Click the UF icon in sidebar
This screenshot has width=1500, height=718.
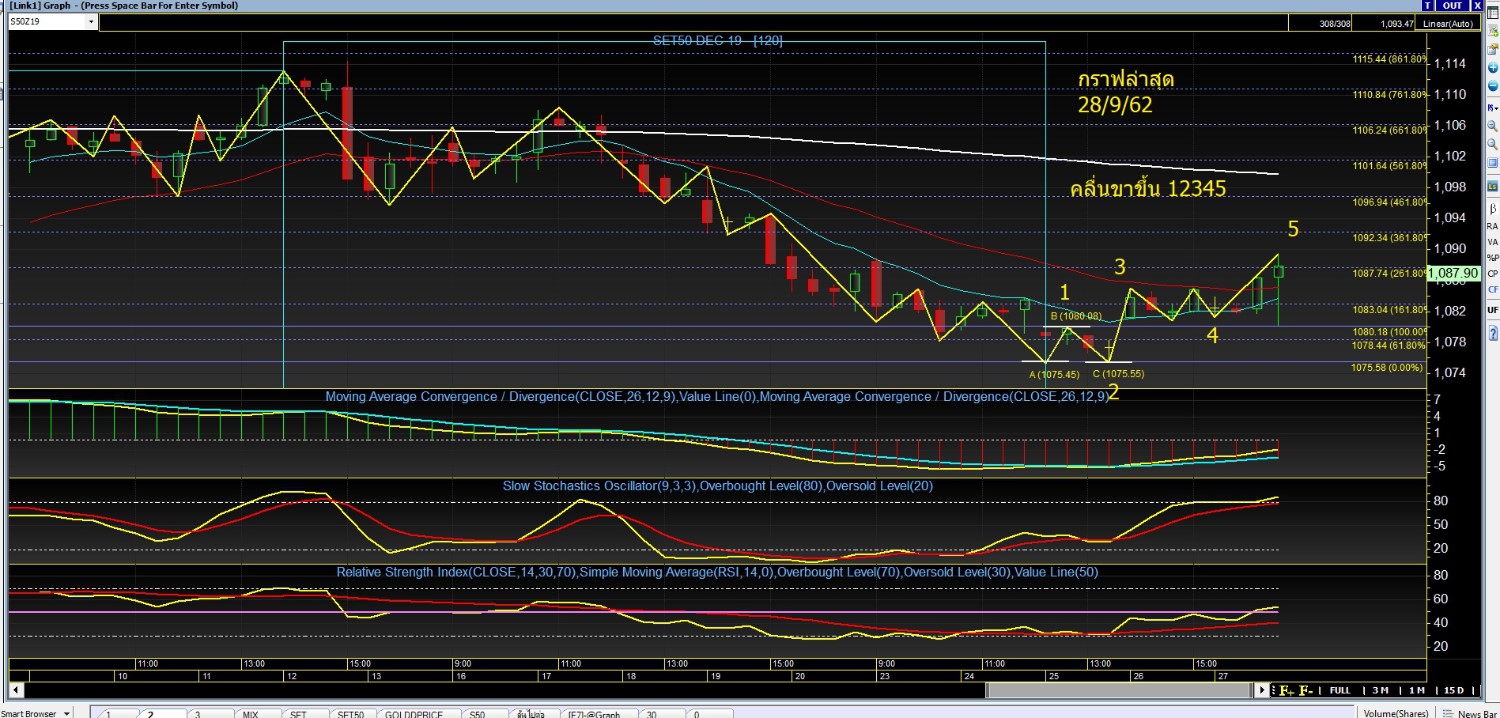(x=1493, y=310)
